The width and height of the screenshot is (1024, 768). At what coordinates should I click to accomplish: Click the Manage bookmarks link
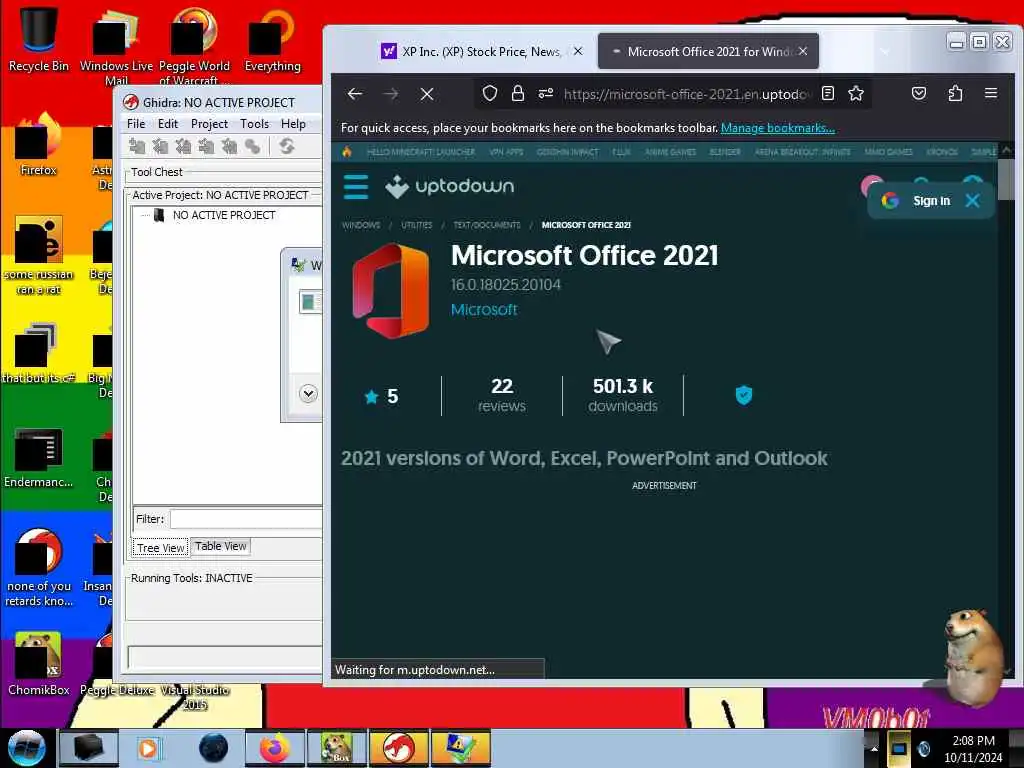(x=777, y=128)
